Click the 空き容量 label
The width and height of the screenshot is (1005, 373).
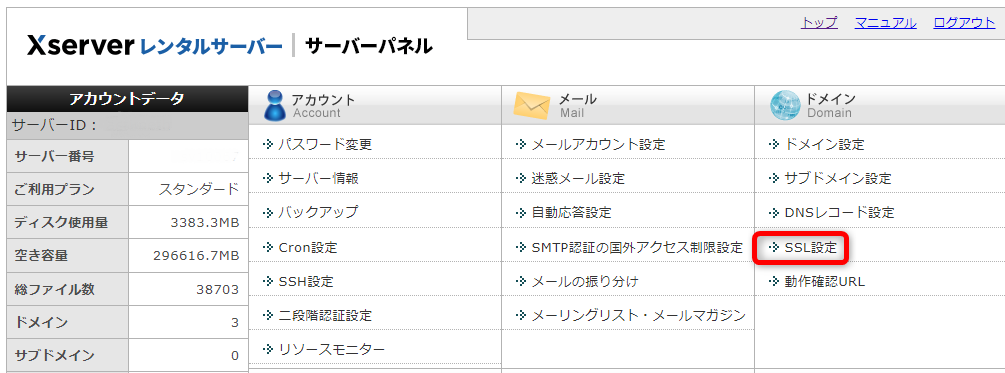click(41, 256)
